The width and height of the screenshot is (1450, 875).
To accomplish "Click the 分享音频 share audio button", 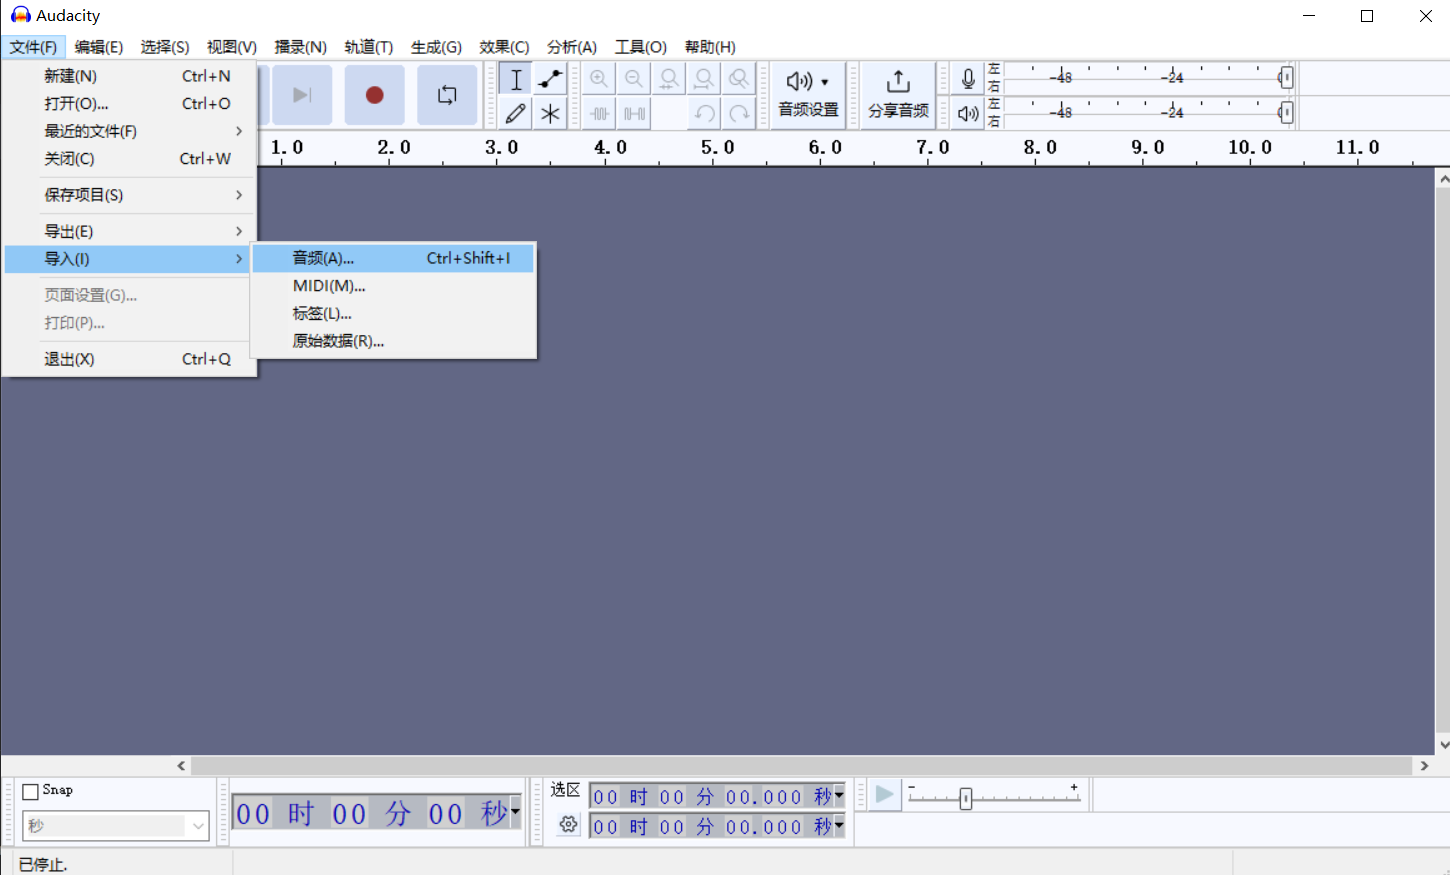I will pos(898,95).
